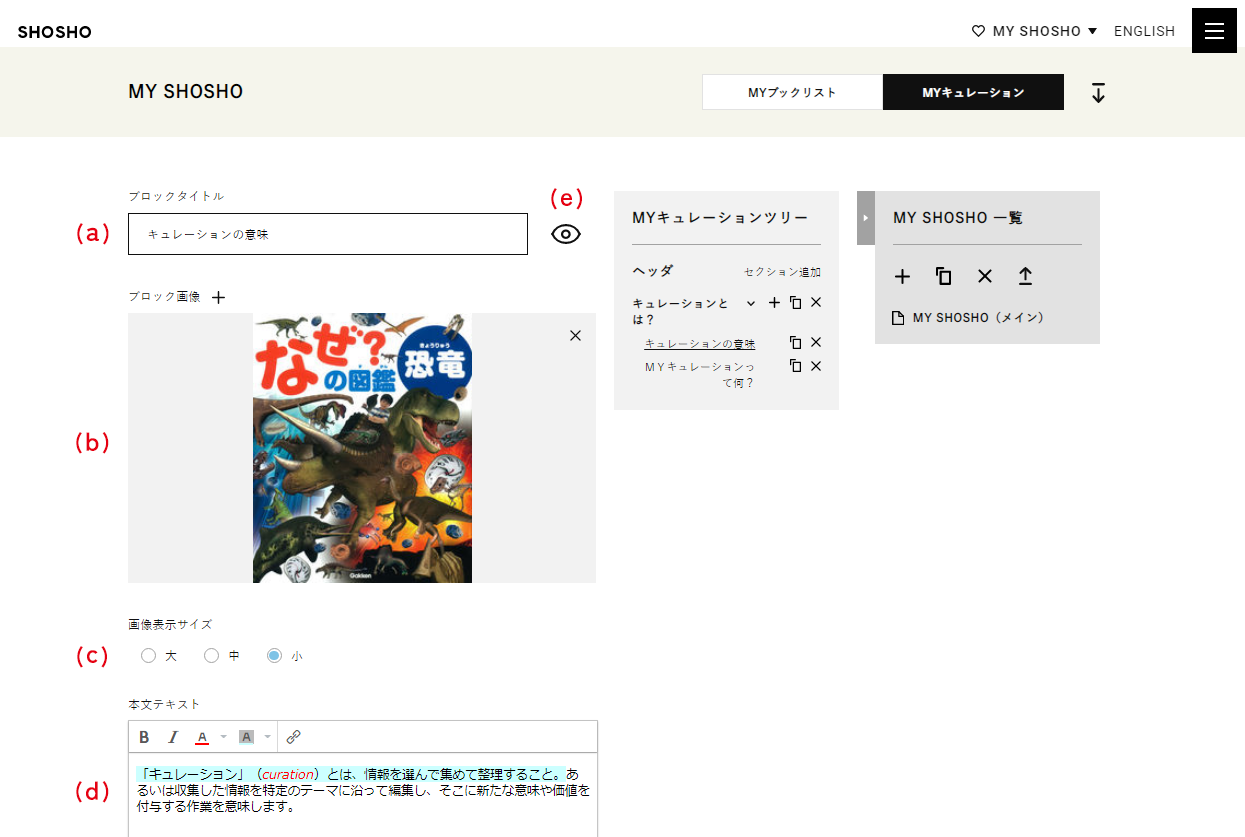Duplicate the キュレーションとは？ section
Screen dimensions: 1245x837
tap(796, 302)
